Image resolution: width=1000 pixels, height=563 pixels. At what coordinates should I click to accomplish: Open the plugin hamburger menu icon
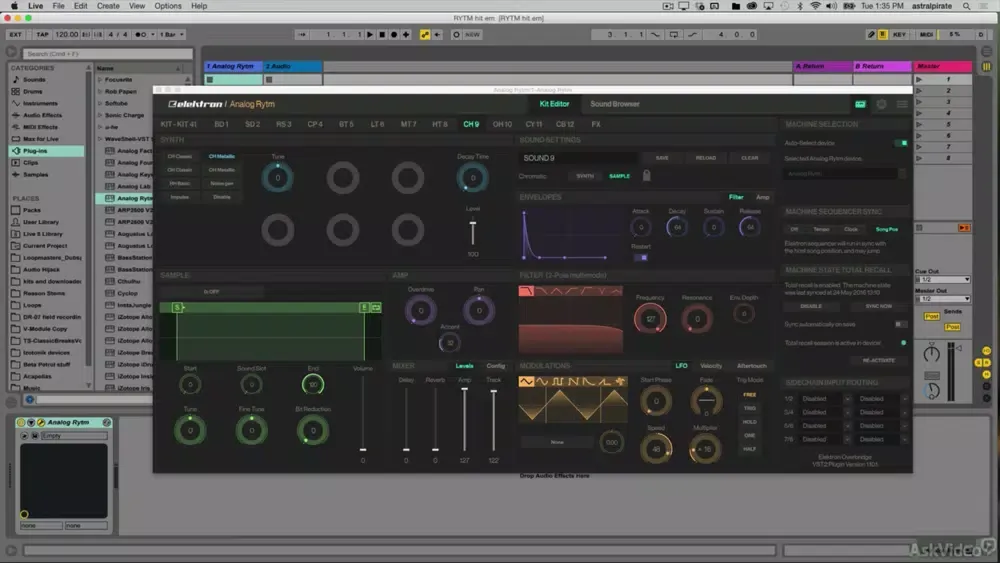[902, 104]
